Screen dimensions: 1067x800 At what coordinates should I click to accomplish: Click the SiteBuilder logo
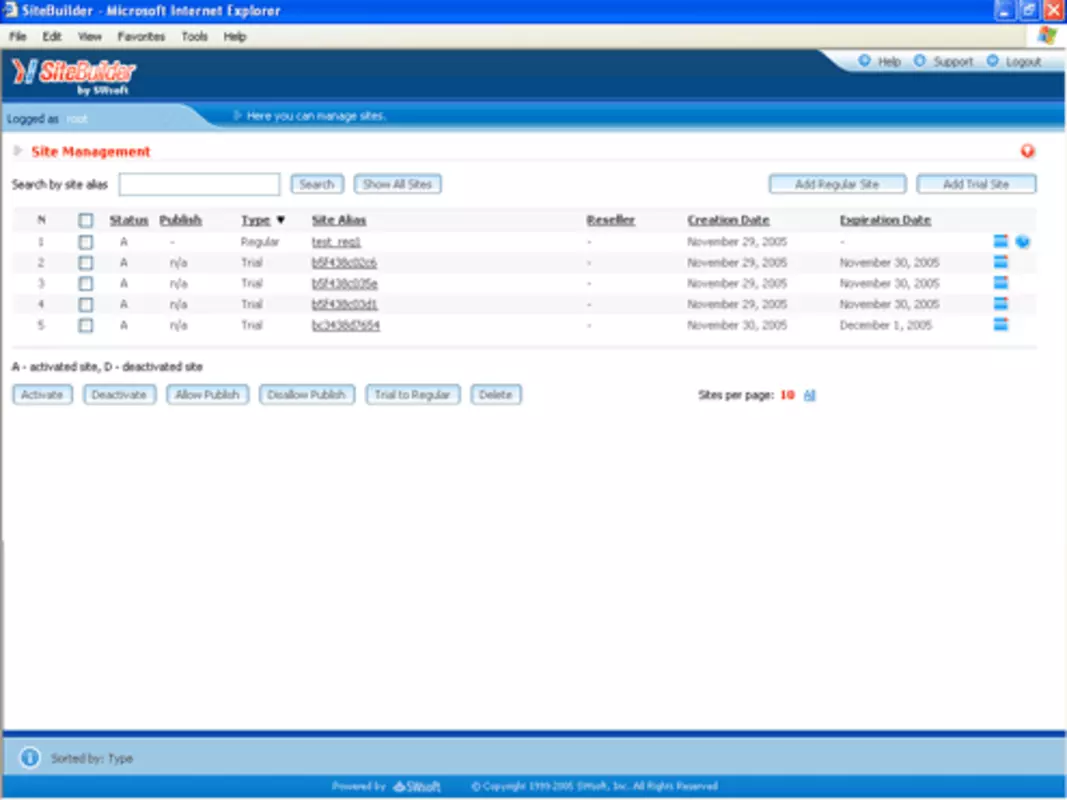click(73, 75)
